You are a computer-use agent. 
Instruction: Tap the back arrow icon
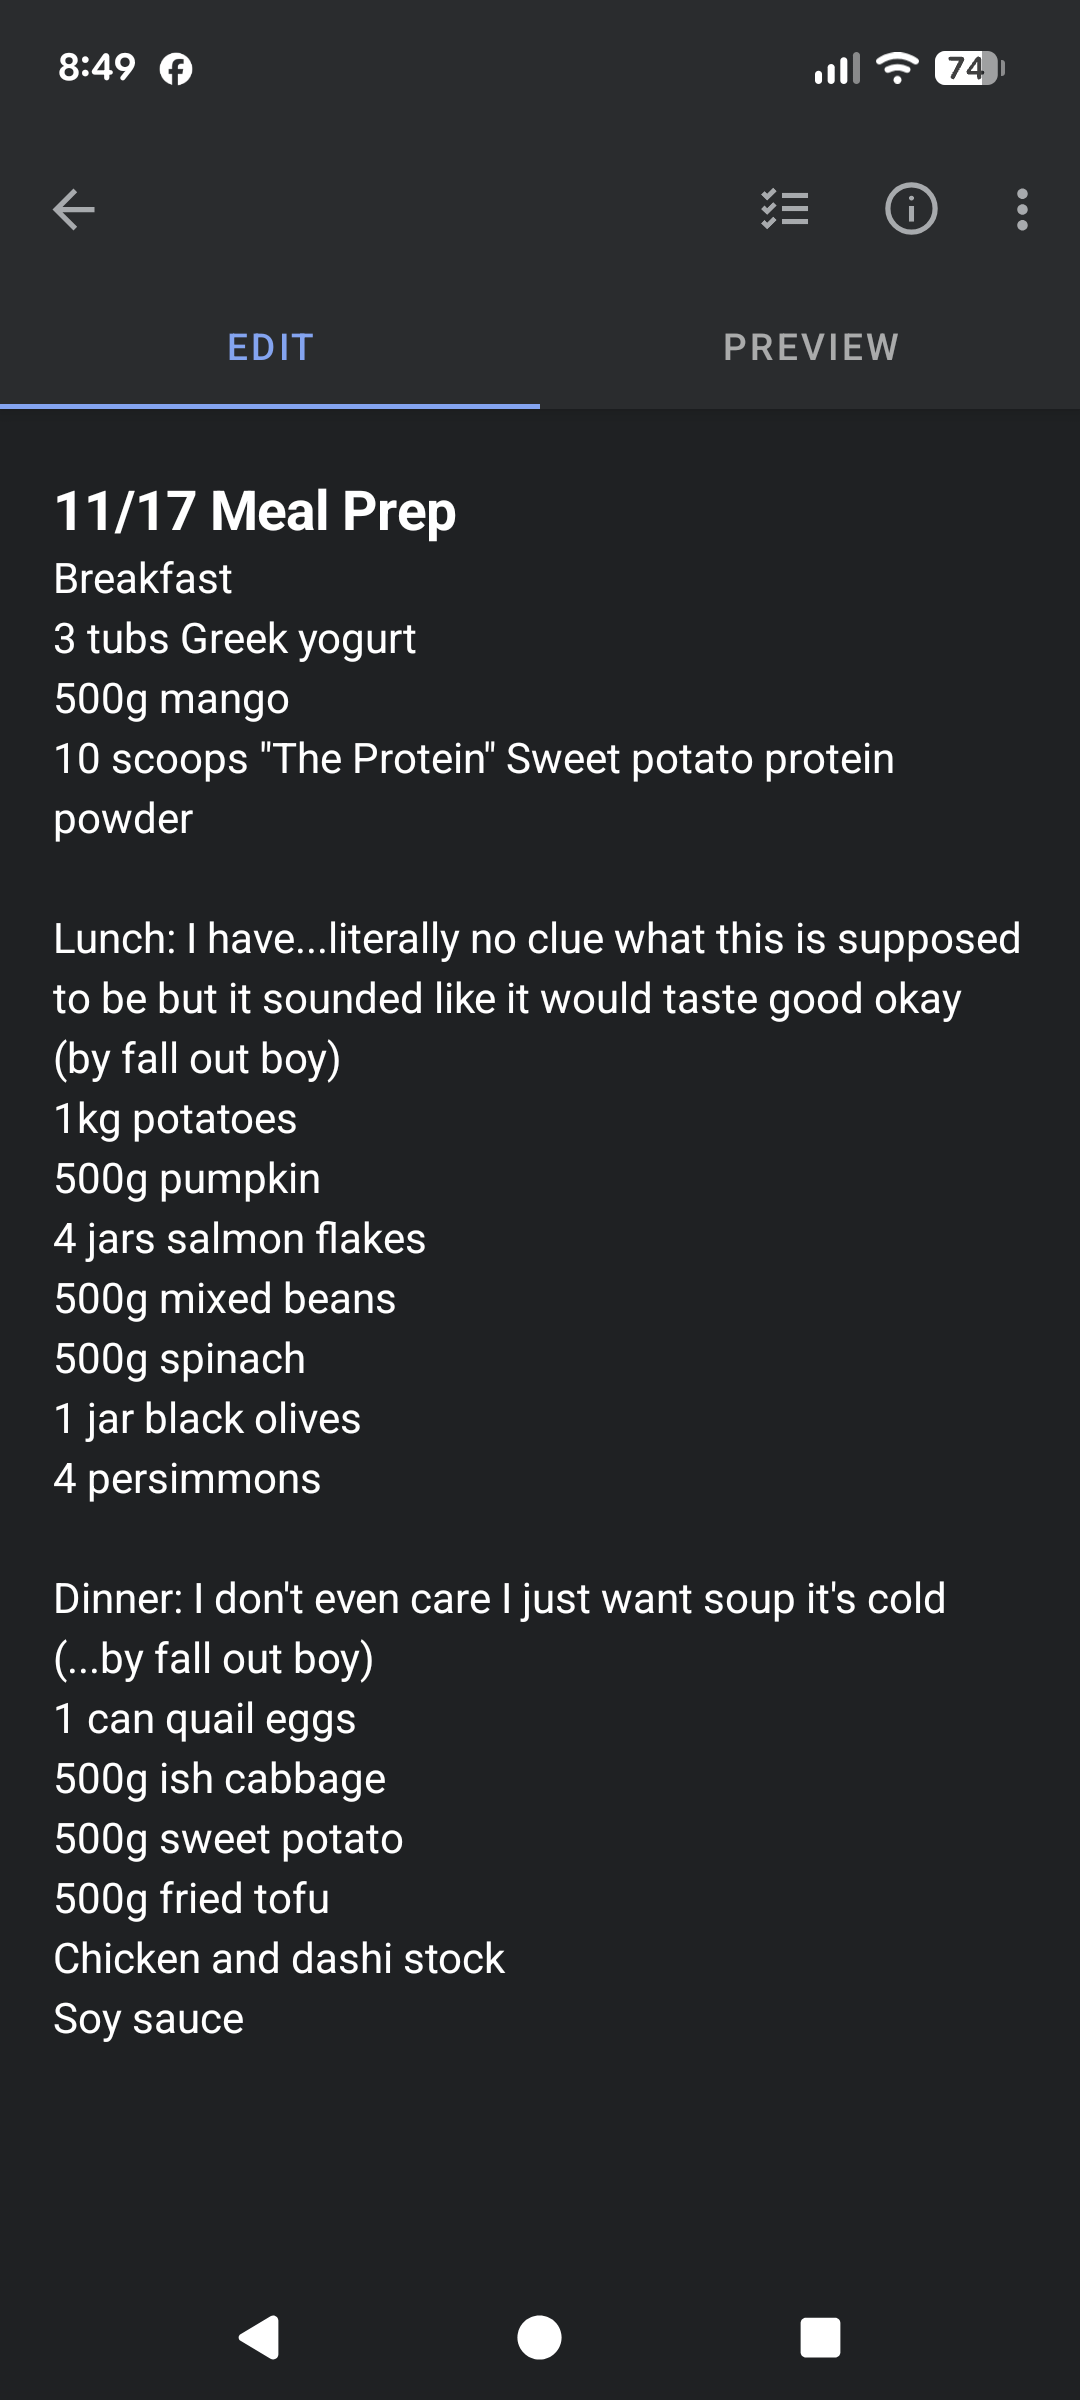(74, 210)
